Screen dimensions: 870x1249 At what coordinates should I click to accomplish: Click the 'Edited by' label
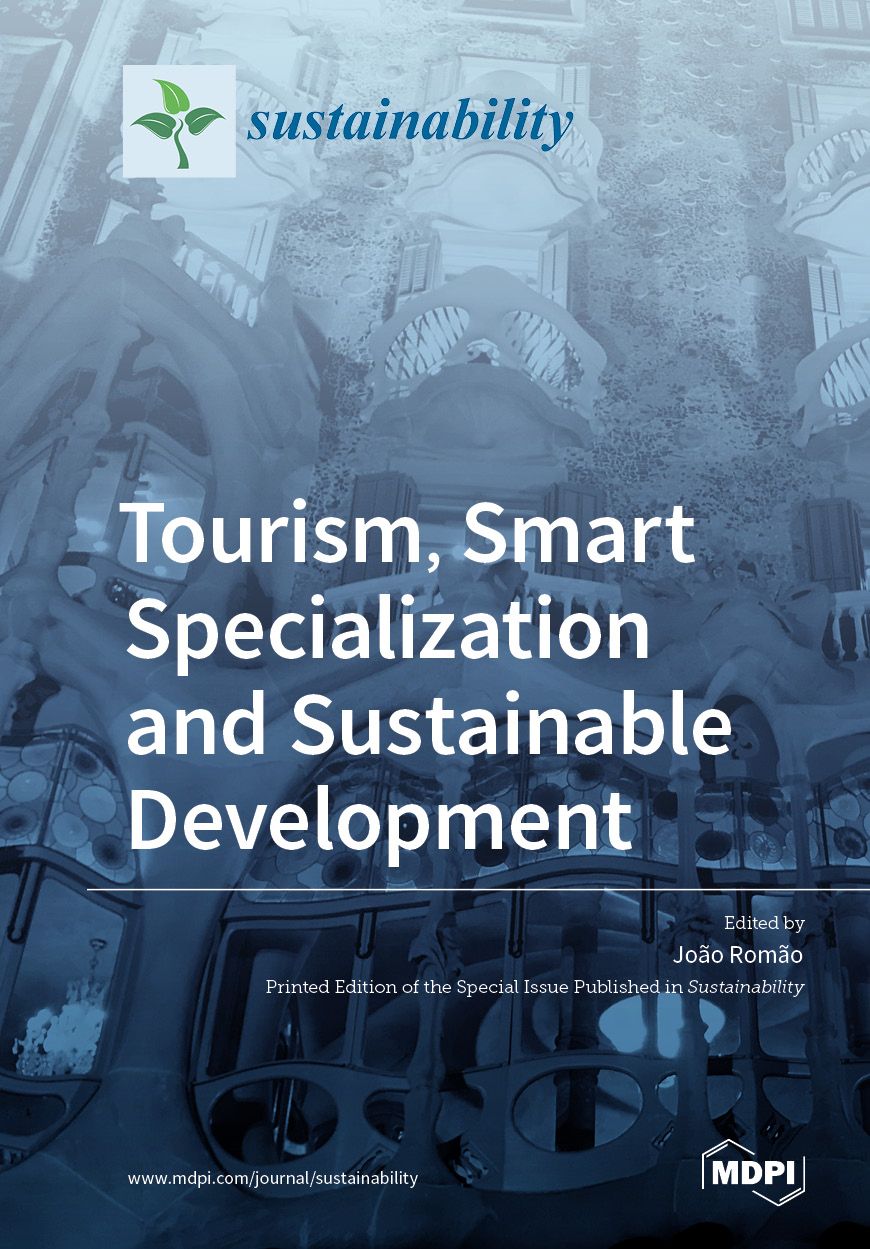765,925
